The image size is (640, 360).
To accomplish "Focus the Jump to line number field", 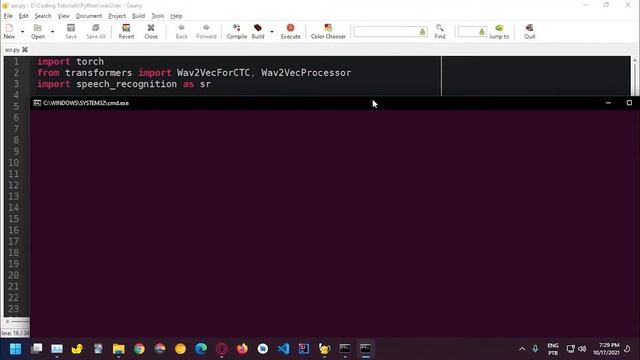I will click(x=472, y=31).
